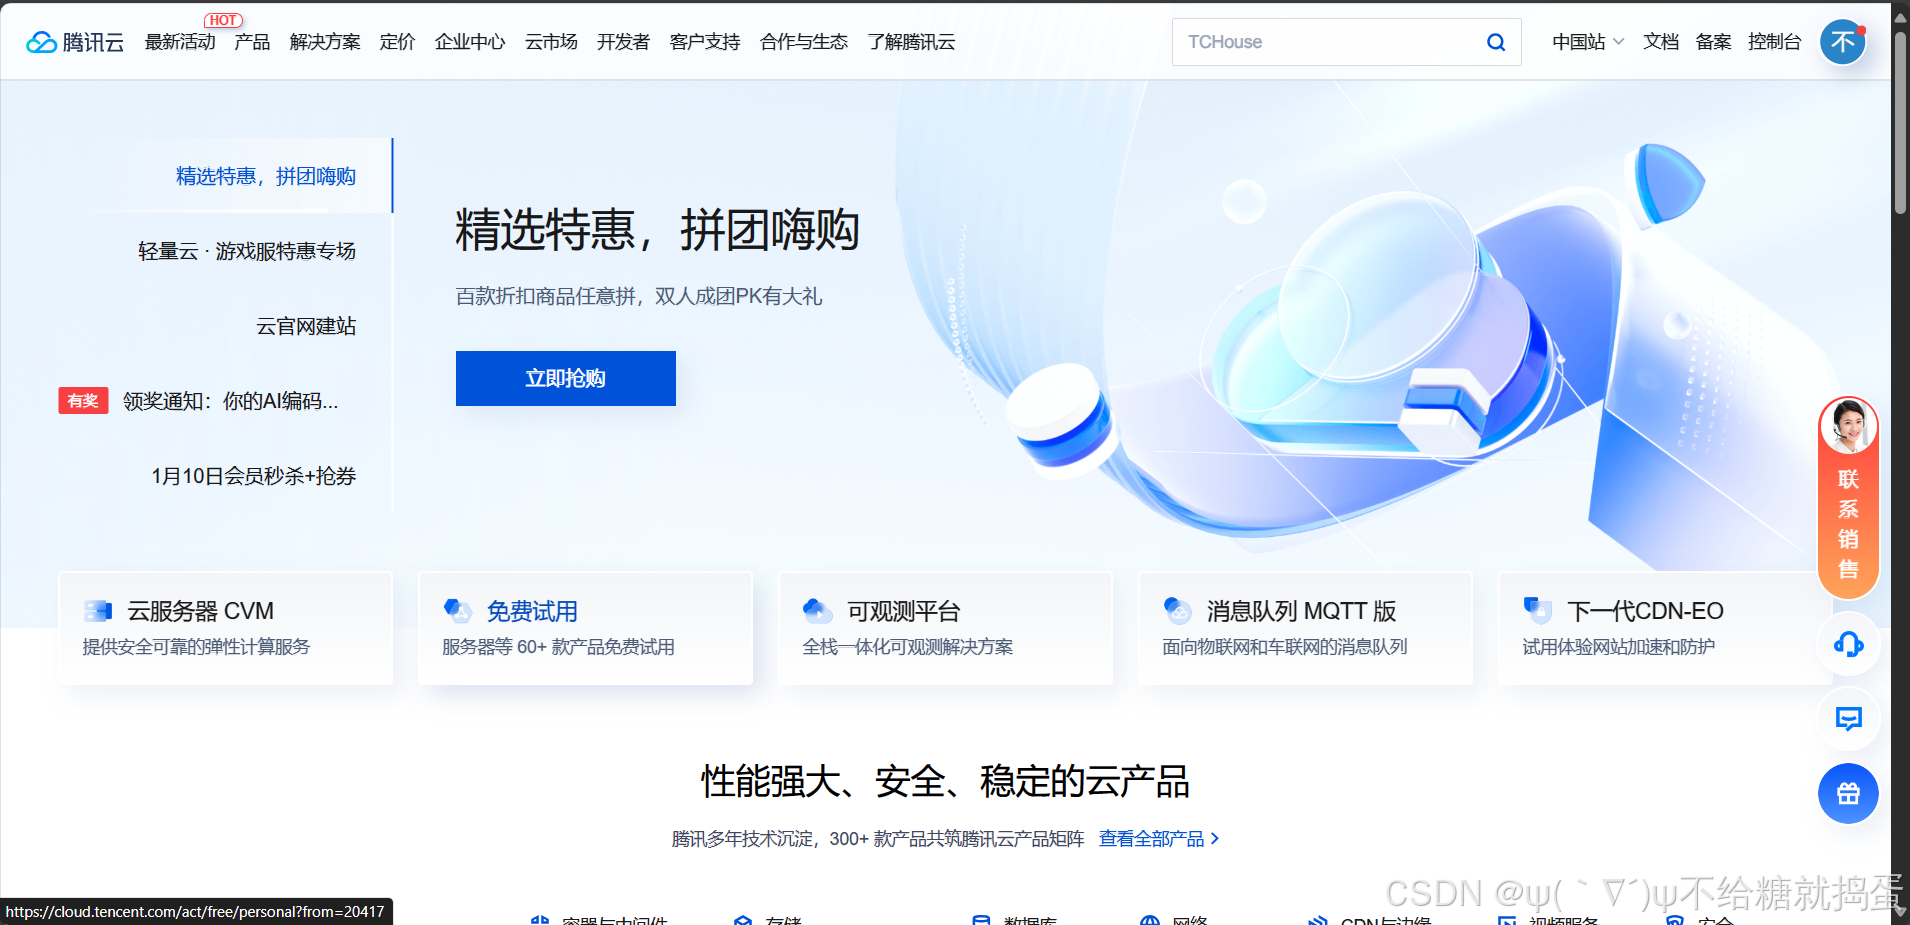Open the 定价 menu
Viewport: 1910px width, 925px height.
coord(397,42)
